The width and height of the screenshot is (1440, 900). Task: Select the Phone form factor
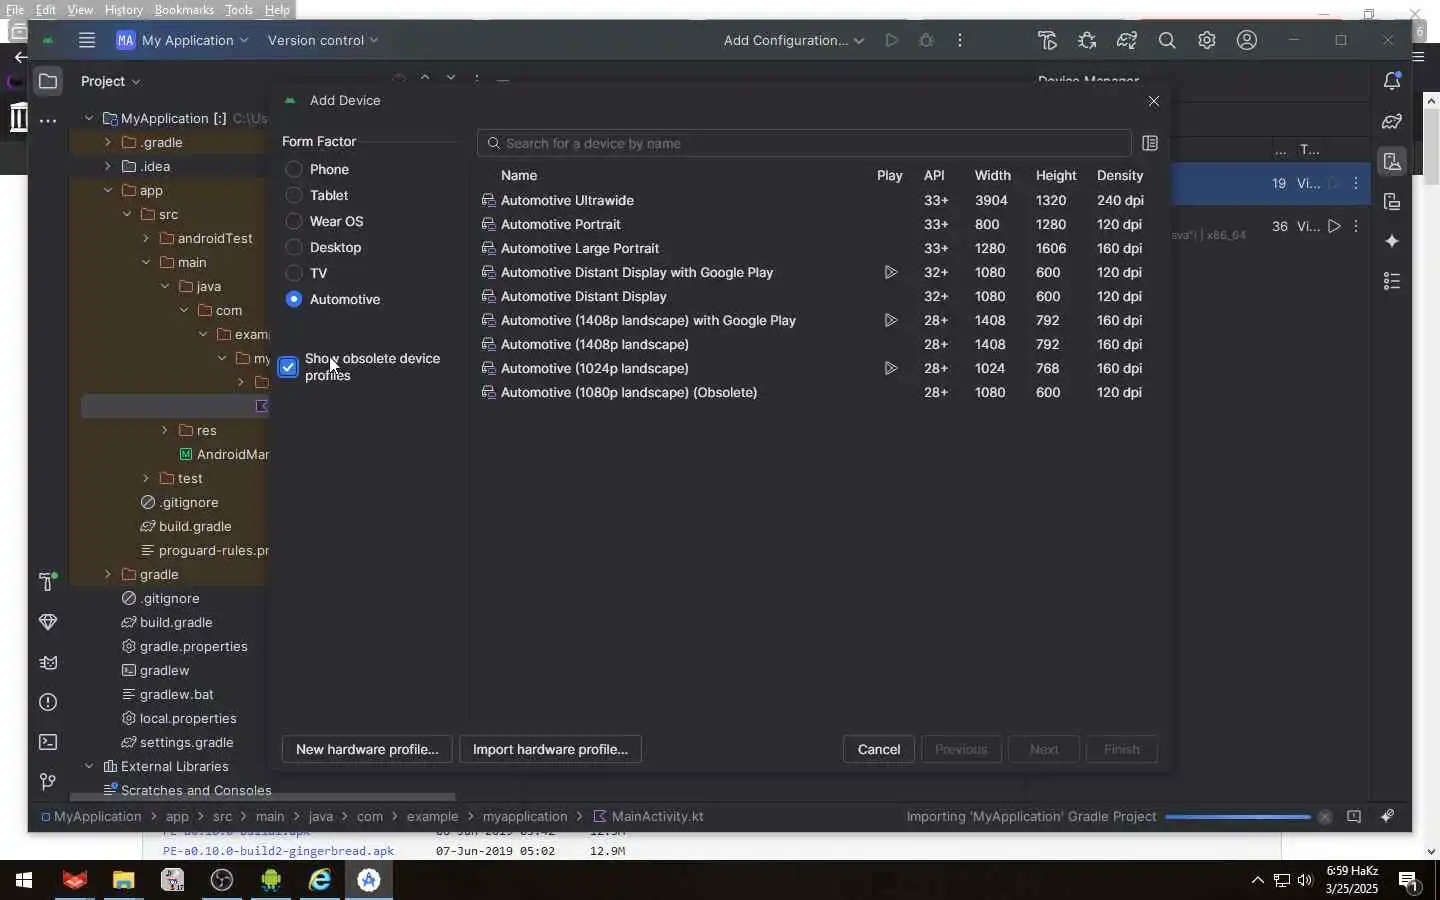(x=316, y=170)
